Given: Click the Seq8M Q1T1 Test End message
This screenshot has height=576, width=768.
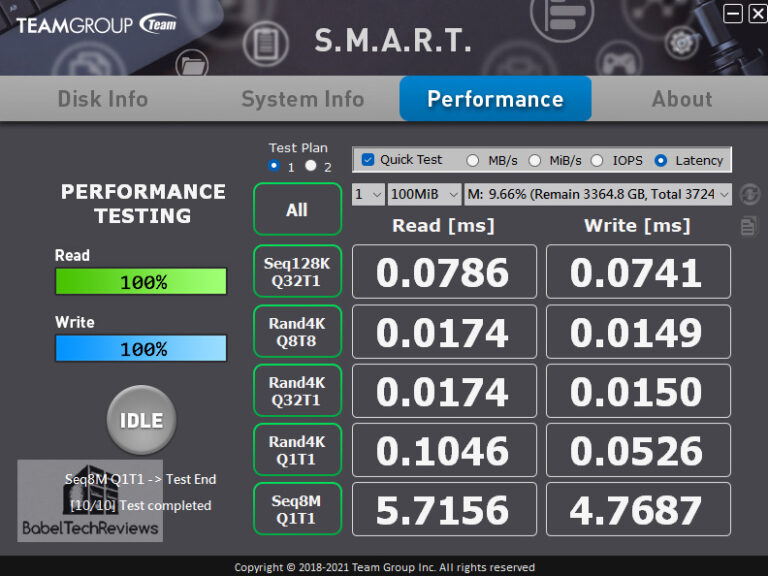Looking at the screenshot, I should (141, 479).
